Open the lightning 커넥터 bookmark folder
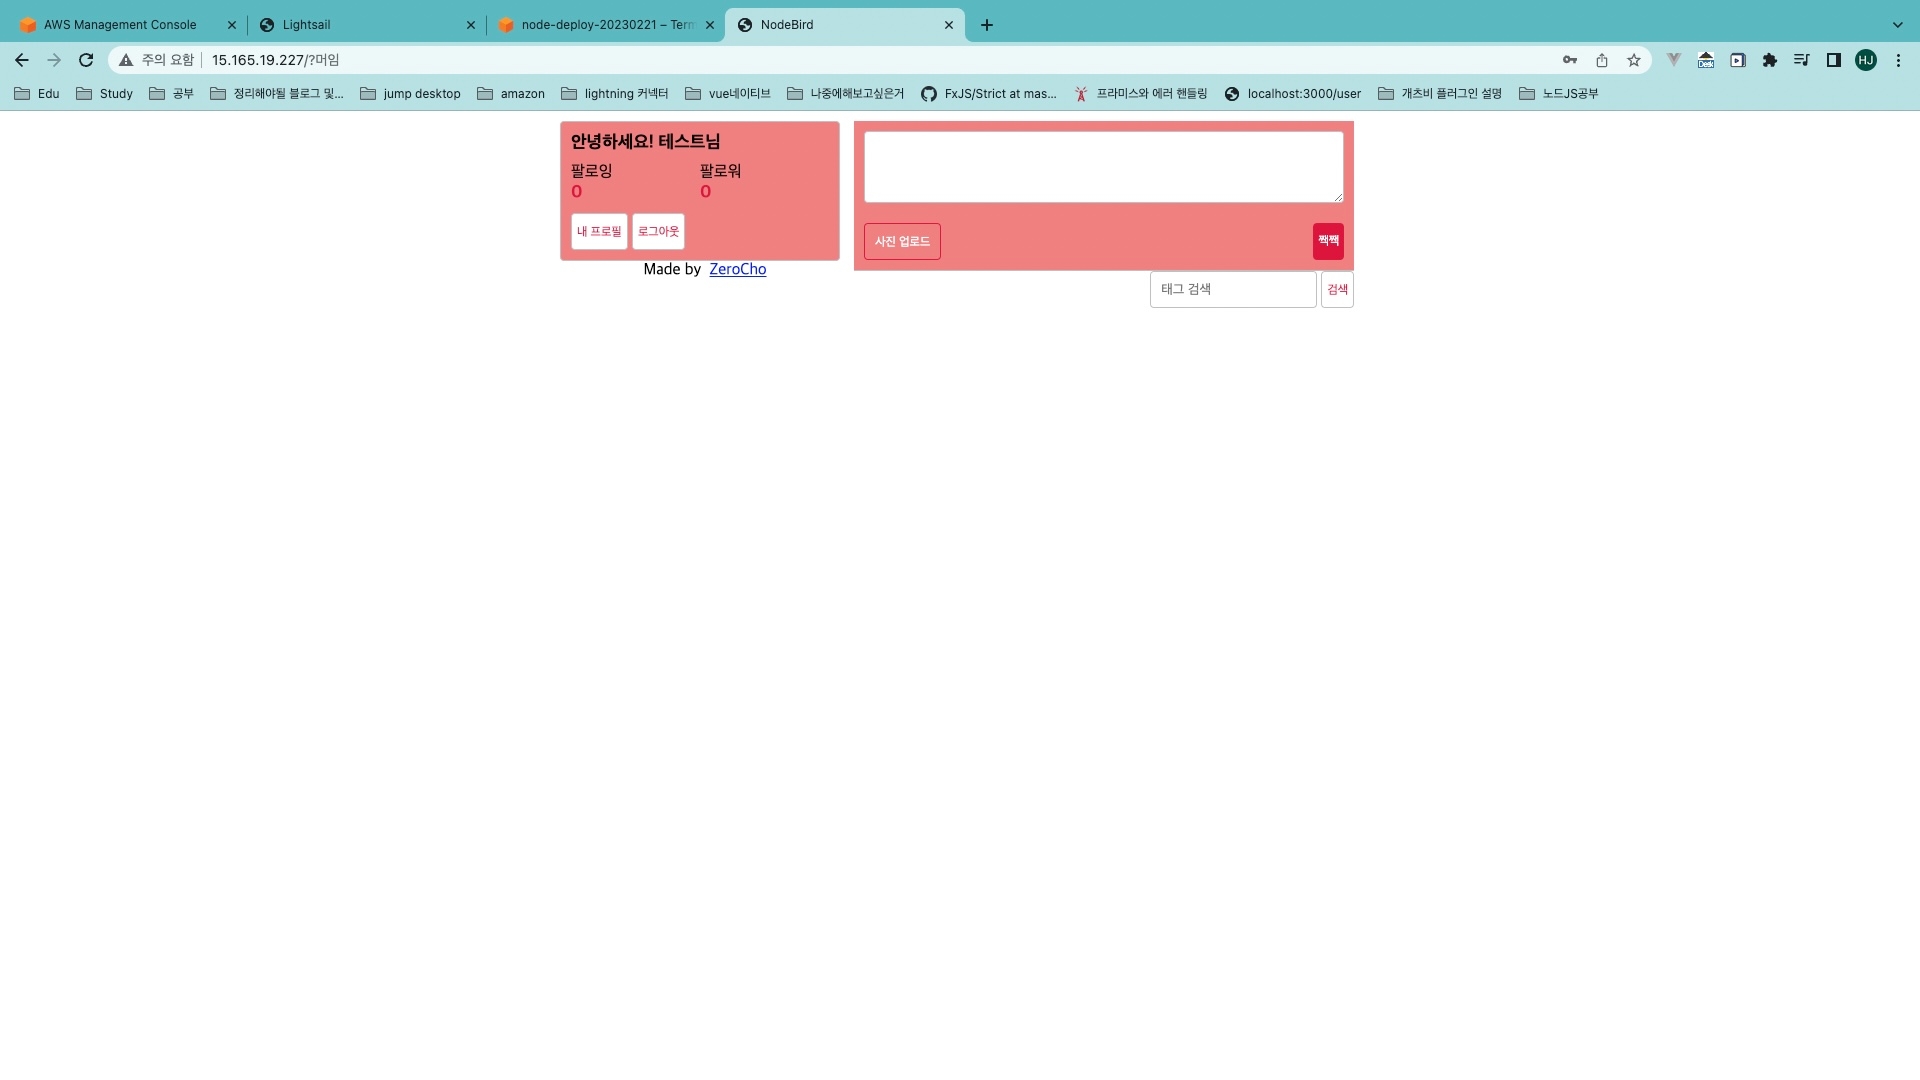The image size is (1920, 1080). (615, 94)
